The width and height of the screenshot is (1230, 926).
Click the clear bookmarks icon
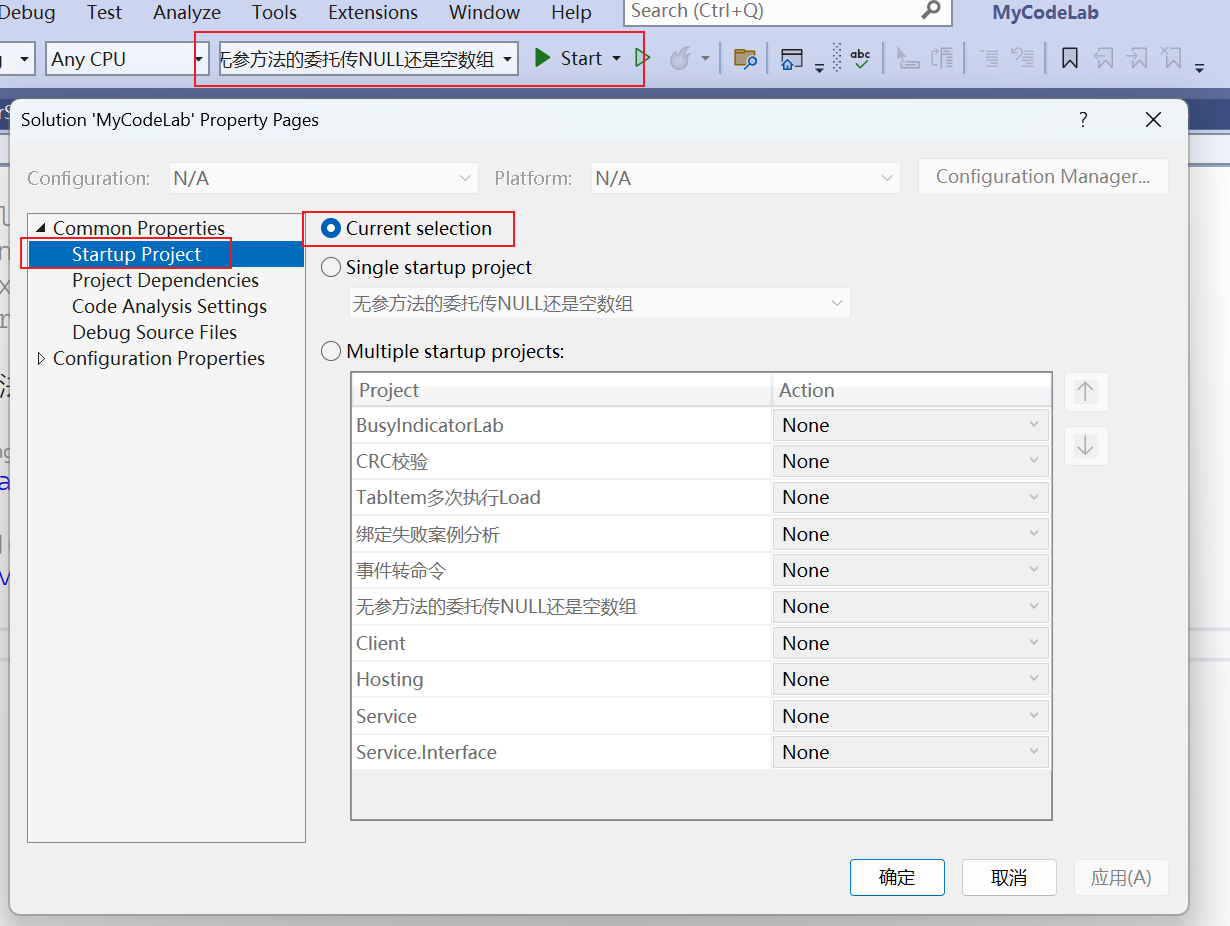1172,59
